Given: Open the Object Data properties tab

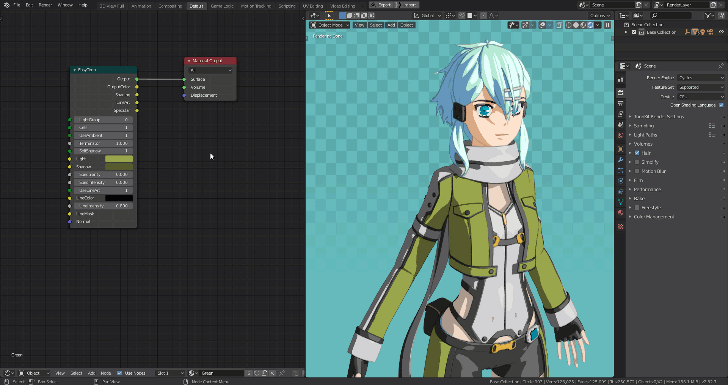Looking at the screenshot, I should pyautogui.click(x=621, y=202).
